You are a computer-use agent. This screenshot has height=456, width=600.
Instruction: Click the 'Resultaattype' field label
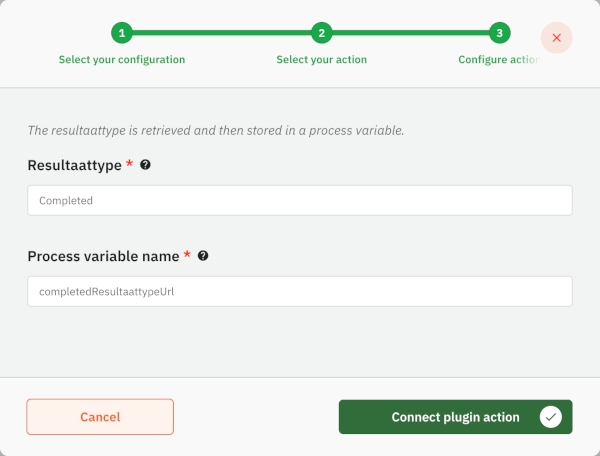[x=74, y=164]
